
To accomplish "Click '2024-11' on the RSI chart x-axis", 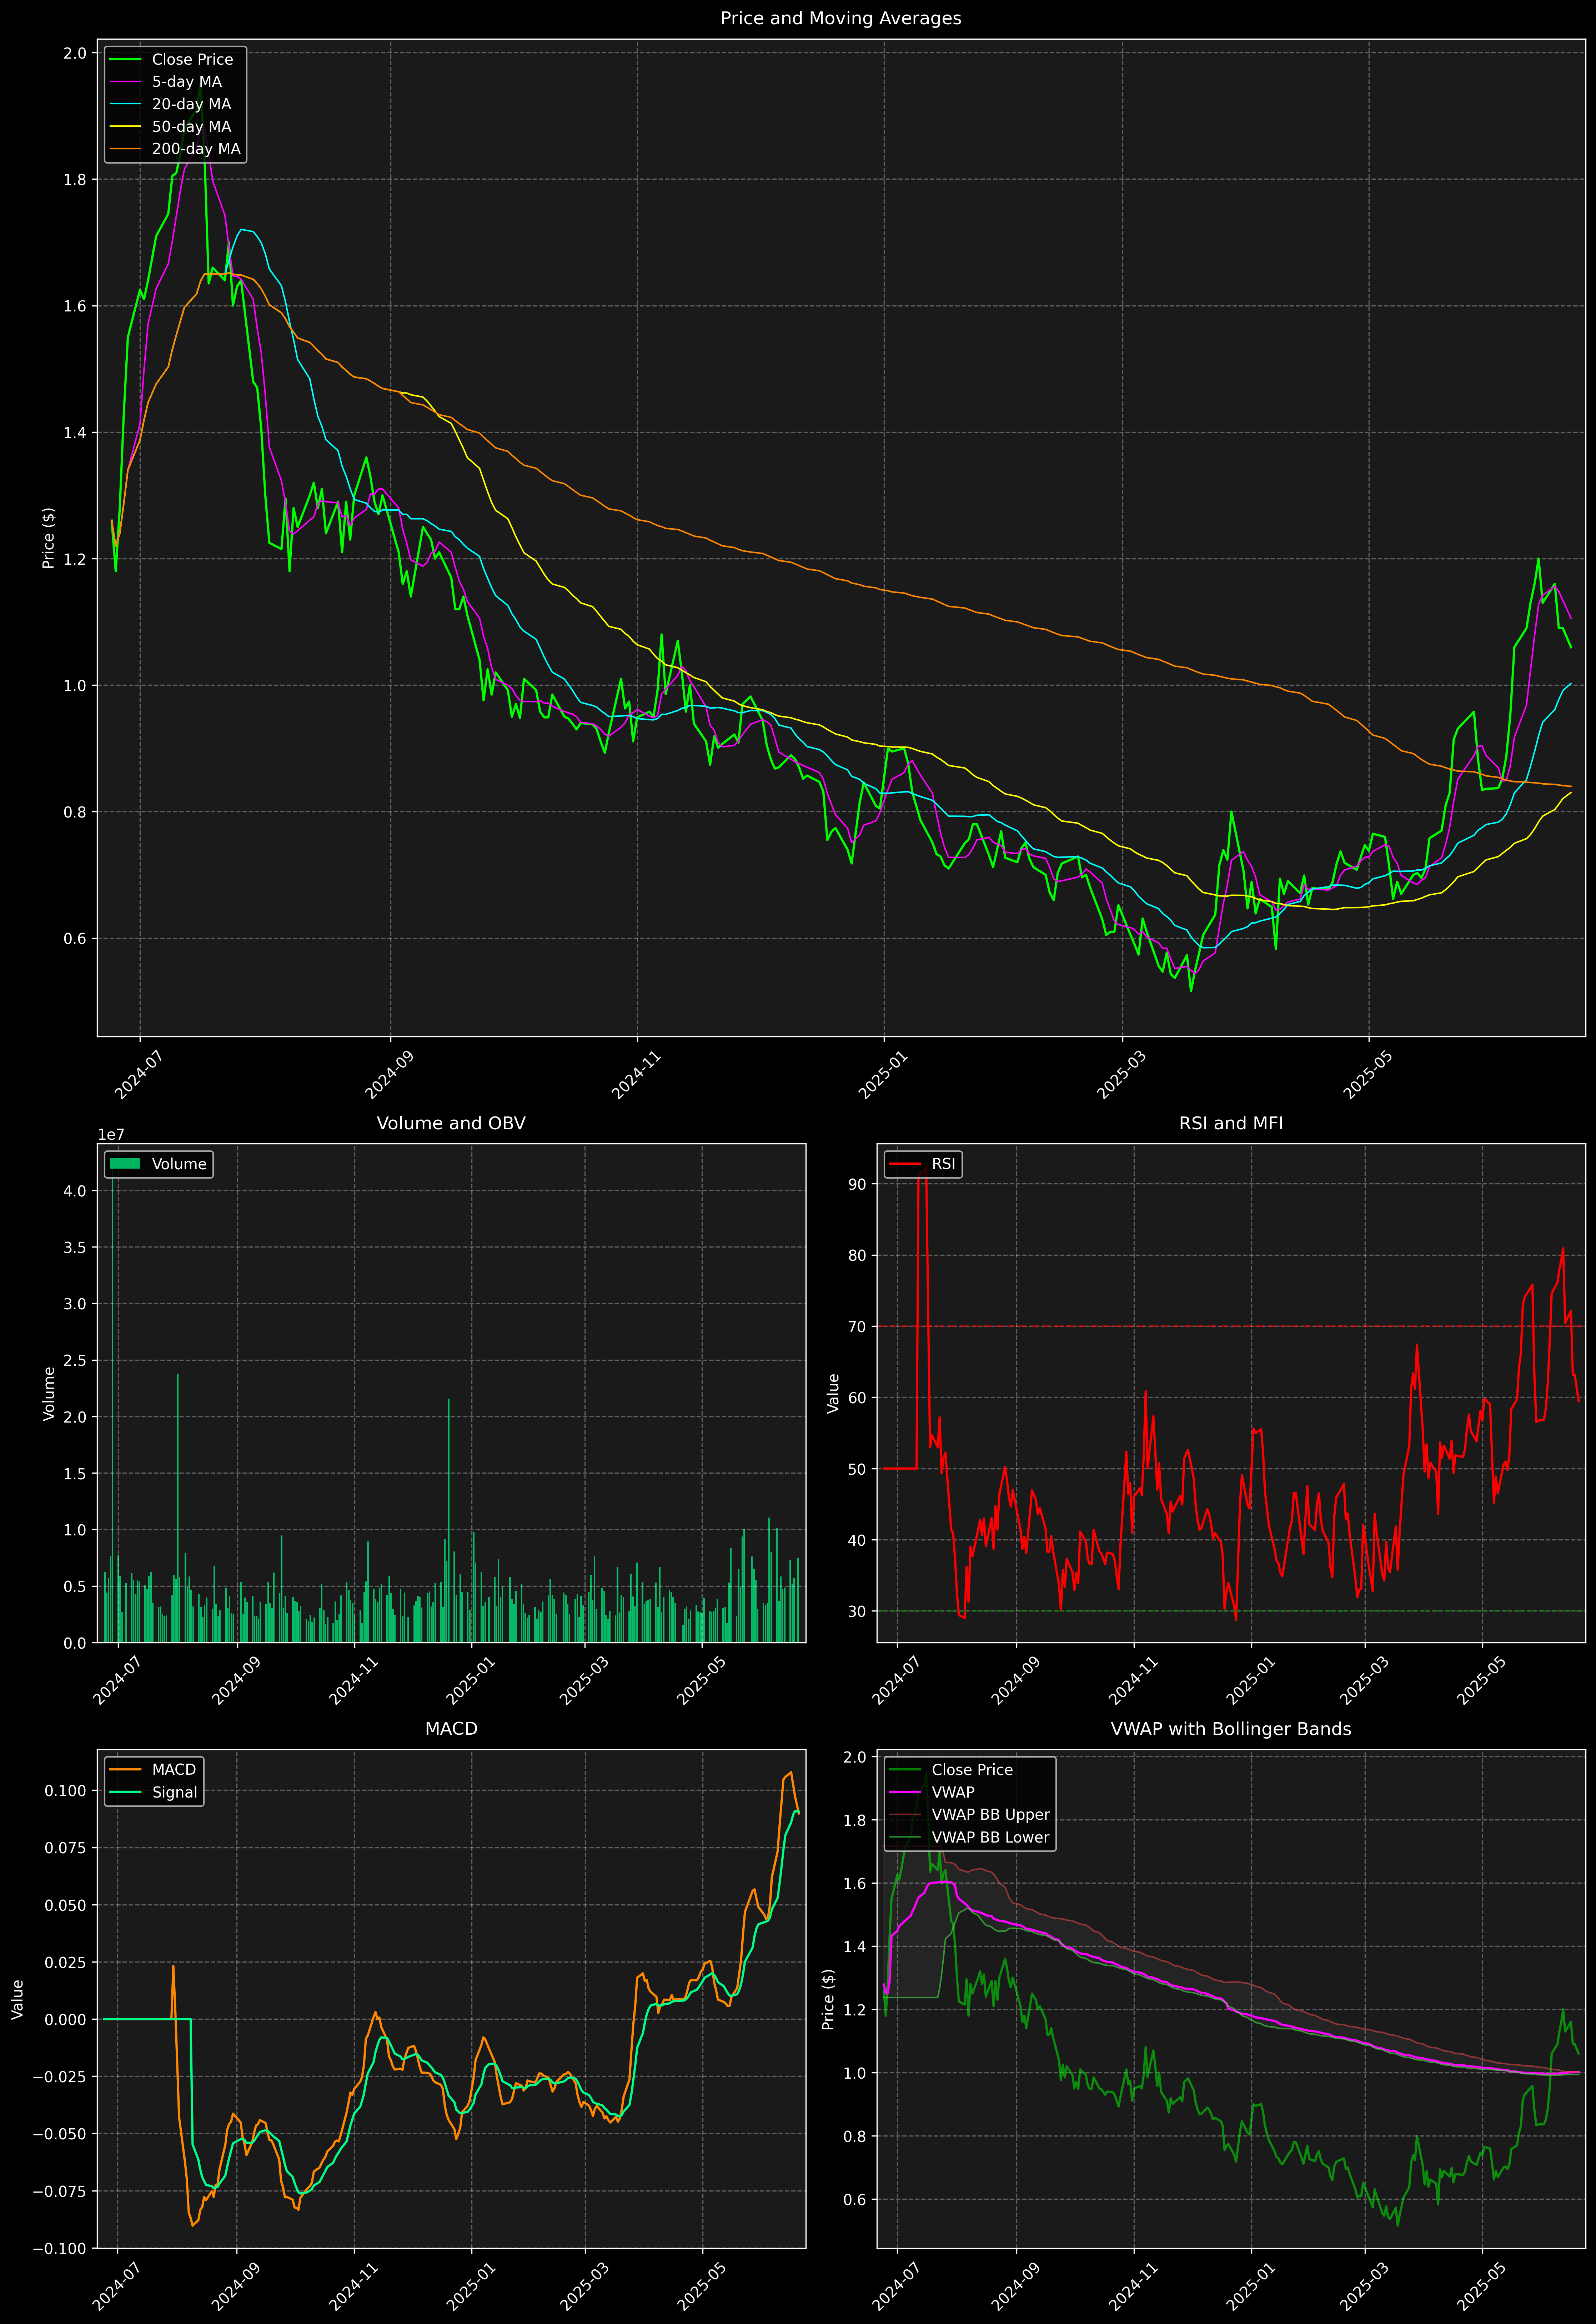I will (1133, 1680).
